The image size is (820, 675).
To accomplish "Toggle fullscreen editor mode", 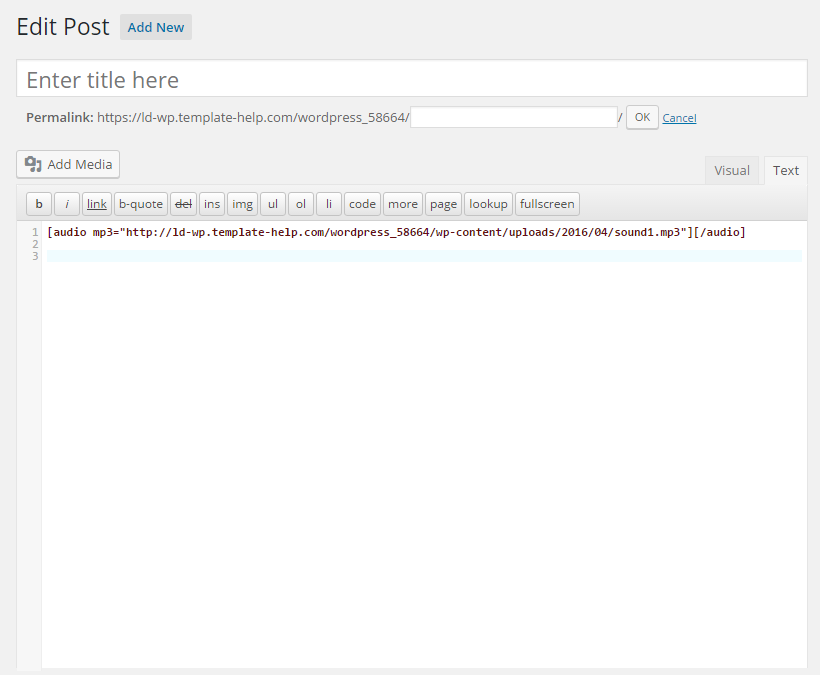I will (x=547, y=204).
